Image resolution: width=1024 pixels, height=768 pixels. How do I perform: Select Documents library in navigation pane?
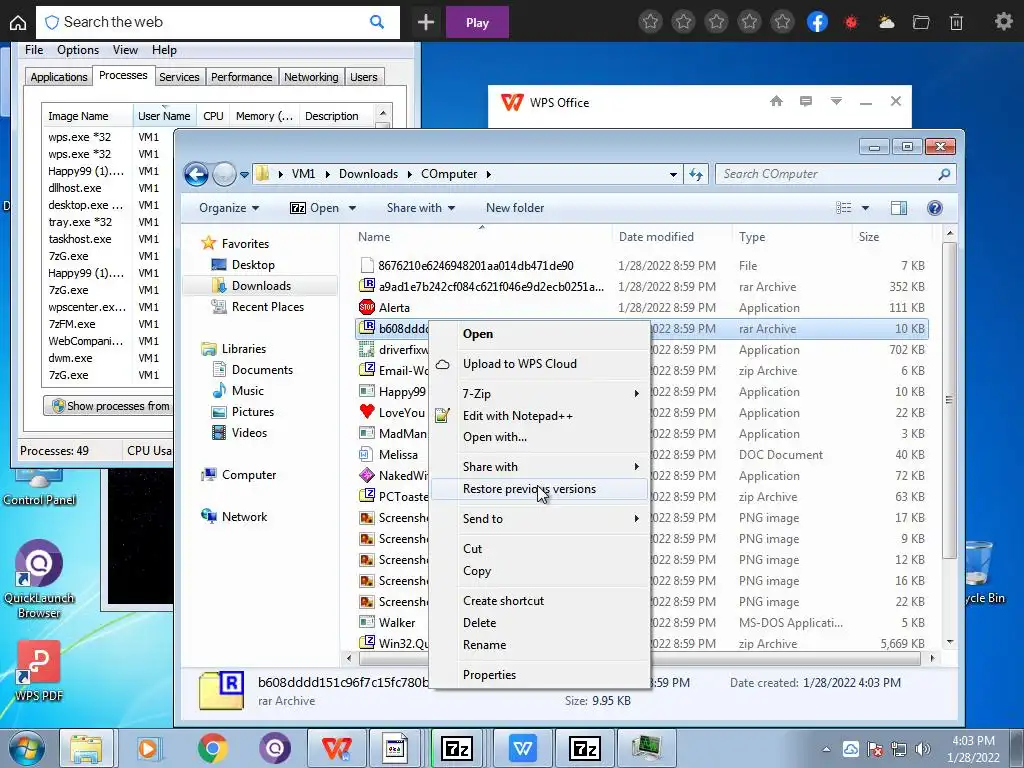click(x=262, y=370)
